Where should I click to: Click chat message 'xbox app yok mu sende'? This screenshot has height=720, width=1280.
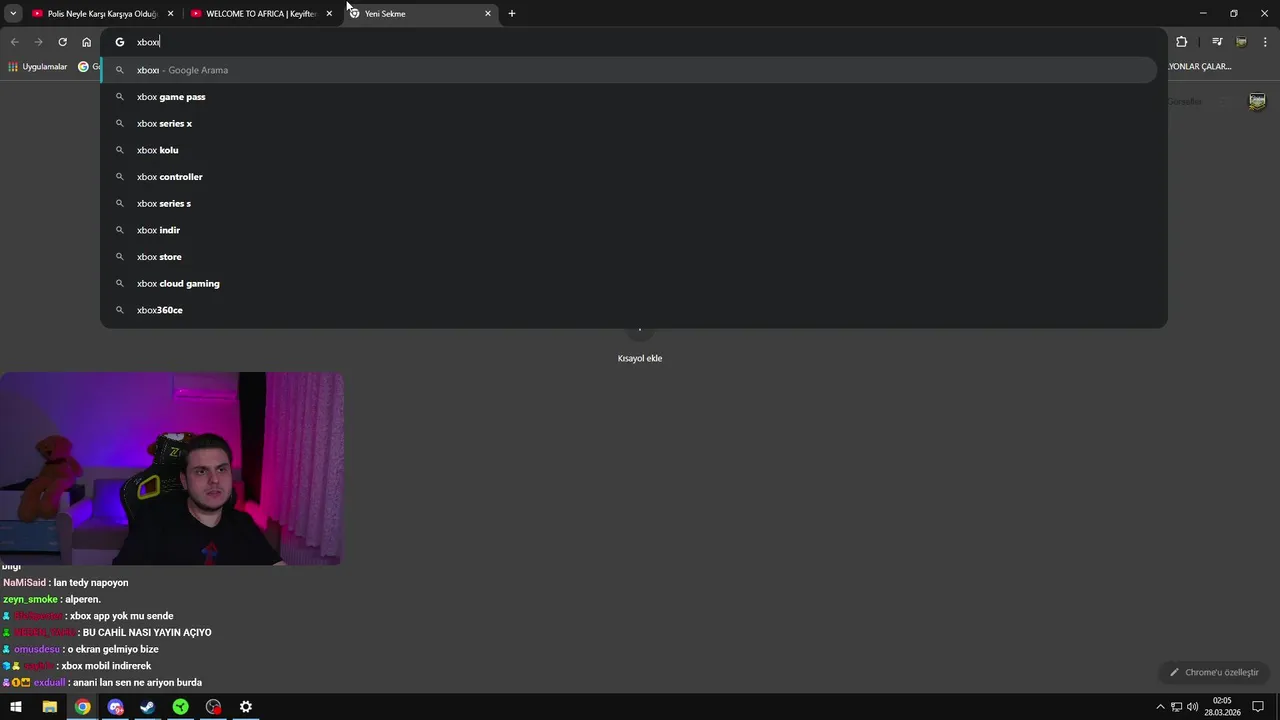click(121, 616)
